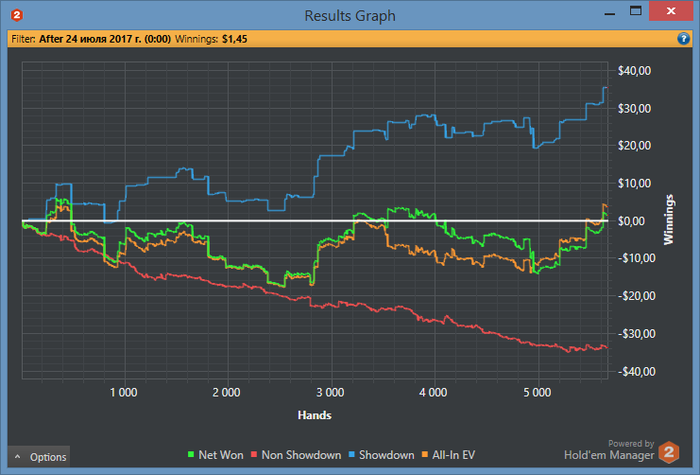Click the 4 000 hands axis label
Image resolution: width=700 pixels, height=475 pixels.
(433, 392)
